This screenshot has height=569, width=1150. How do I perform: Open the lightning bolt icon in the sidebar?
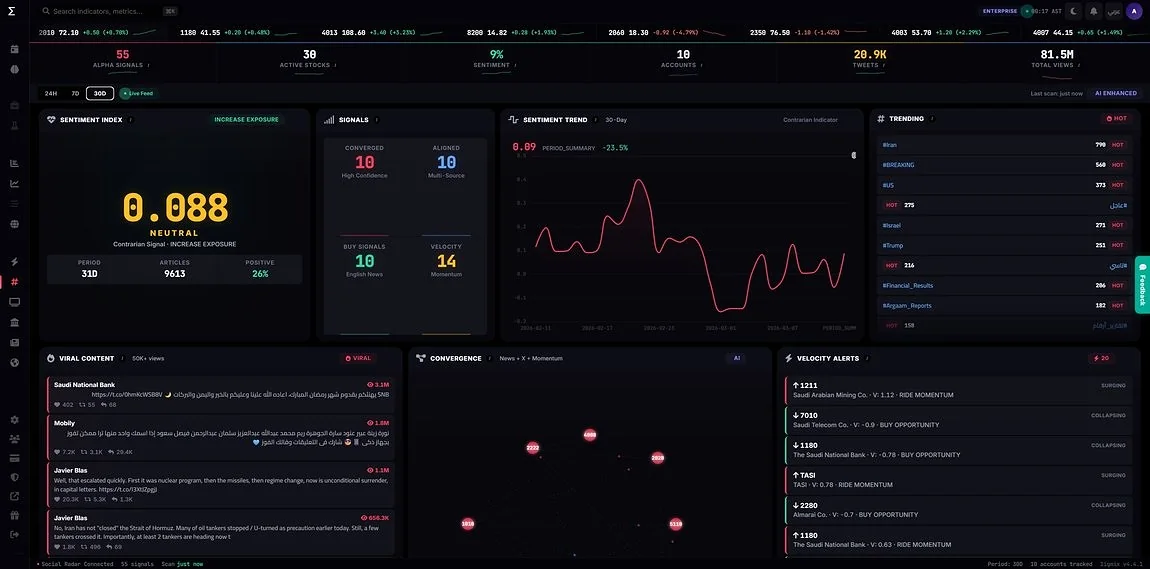pyautogui.click(x=15, y=262)
